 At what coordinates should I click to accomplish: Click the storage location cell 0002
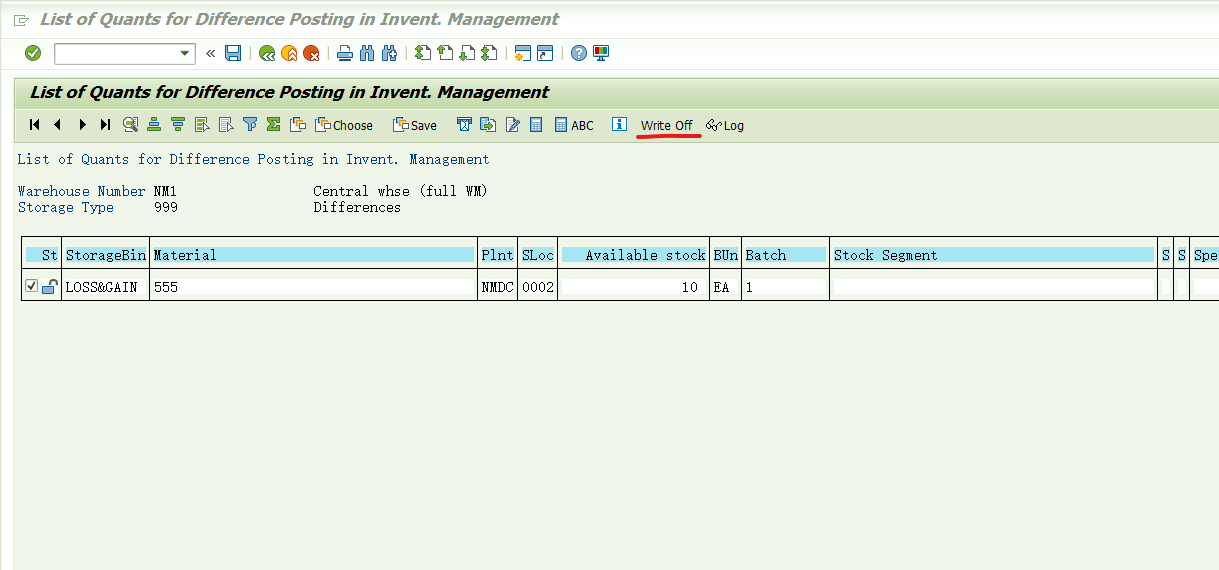pos(537,286)
